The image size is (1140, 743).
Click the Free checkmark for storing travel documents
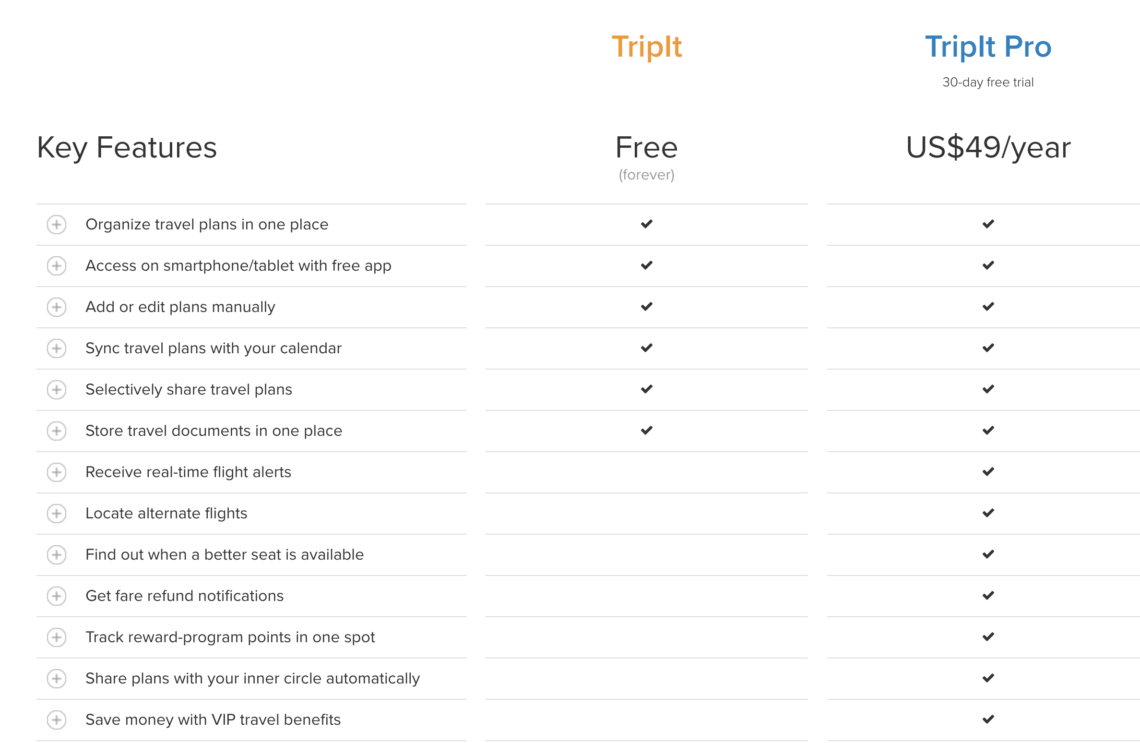coord(646,430)
